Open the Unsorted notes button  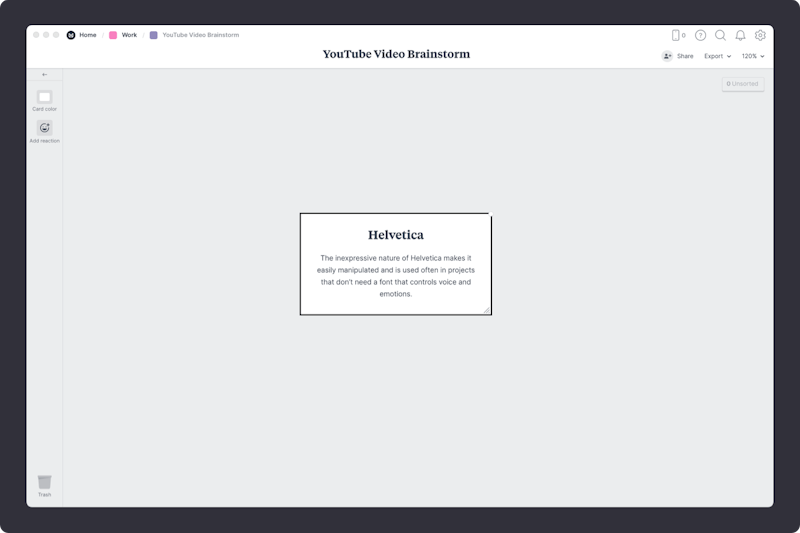pos(743,84)
